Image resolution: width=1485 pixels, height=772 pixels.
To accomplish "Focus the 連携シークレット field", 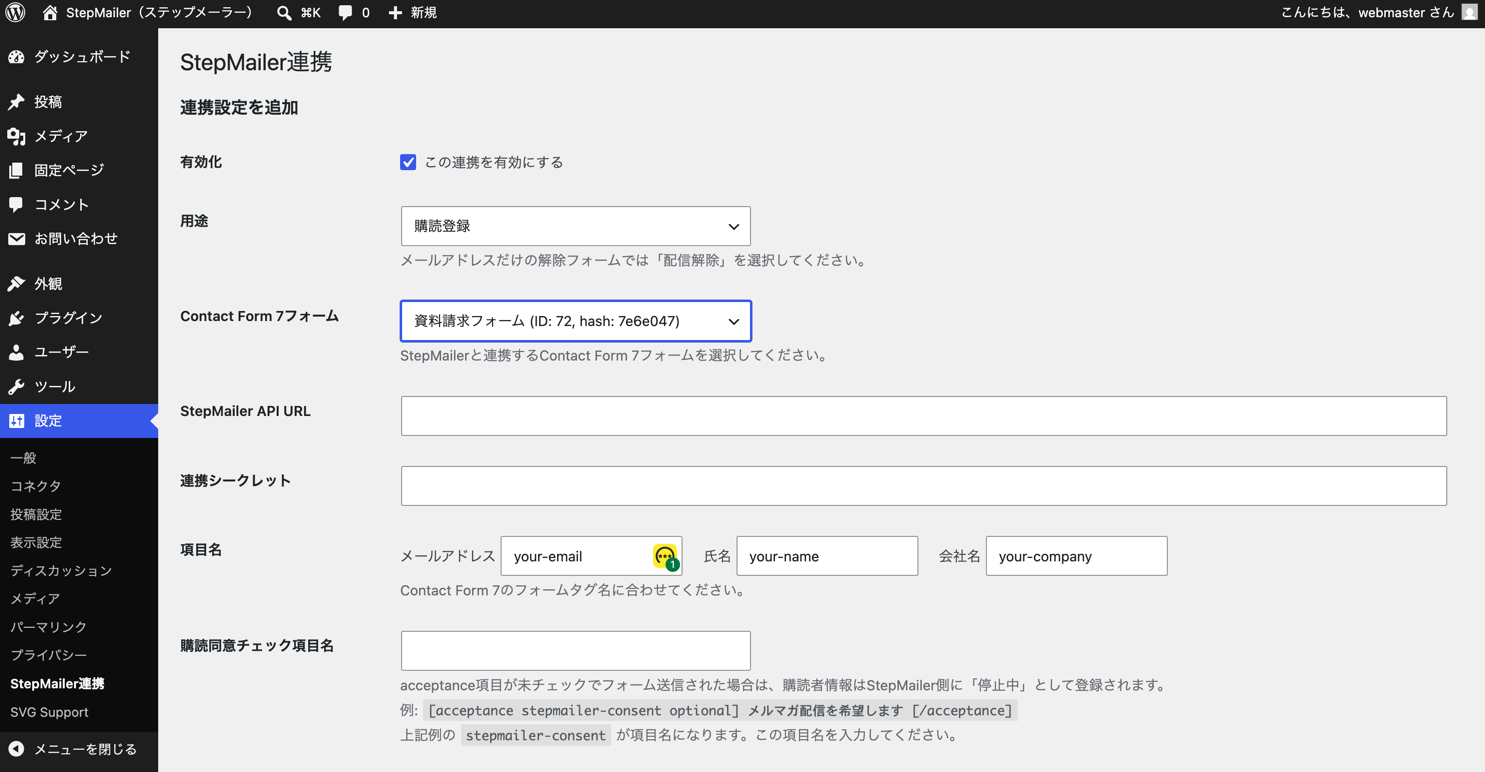I will [x=923, y=486].
